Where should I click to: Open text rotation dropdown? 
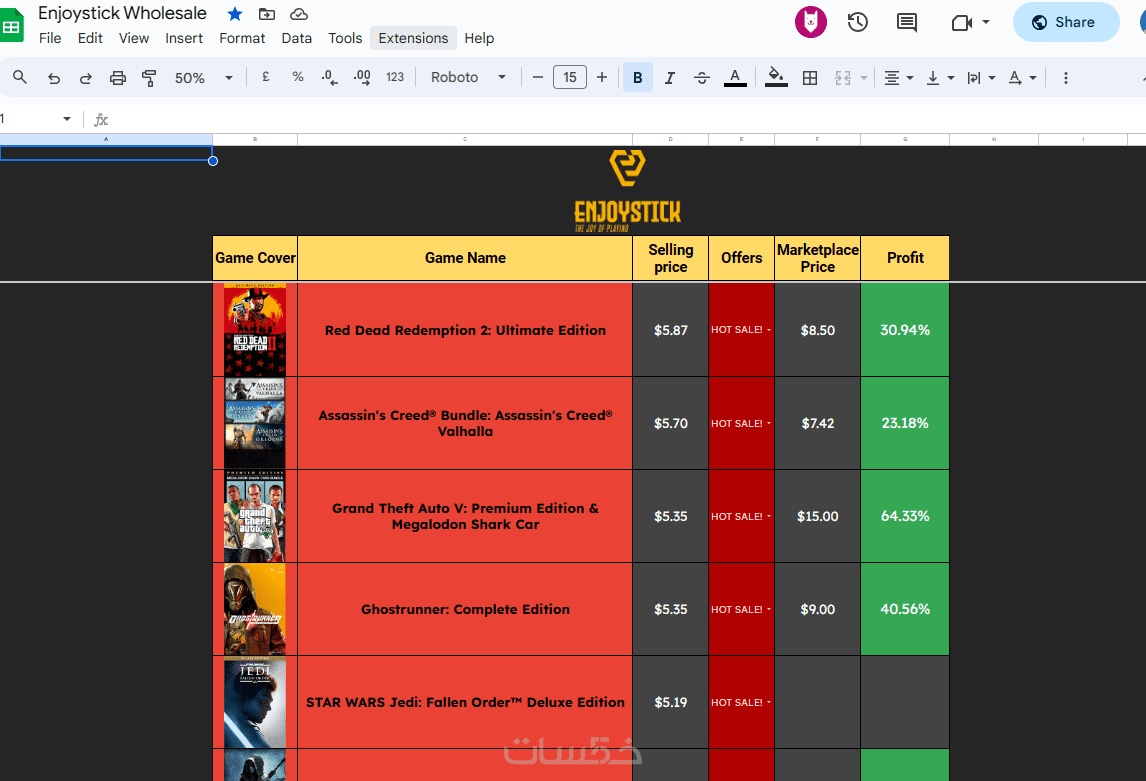pyautogui.click(x=1022, y=77)
